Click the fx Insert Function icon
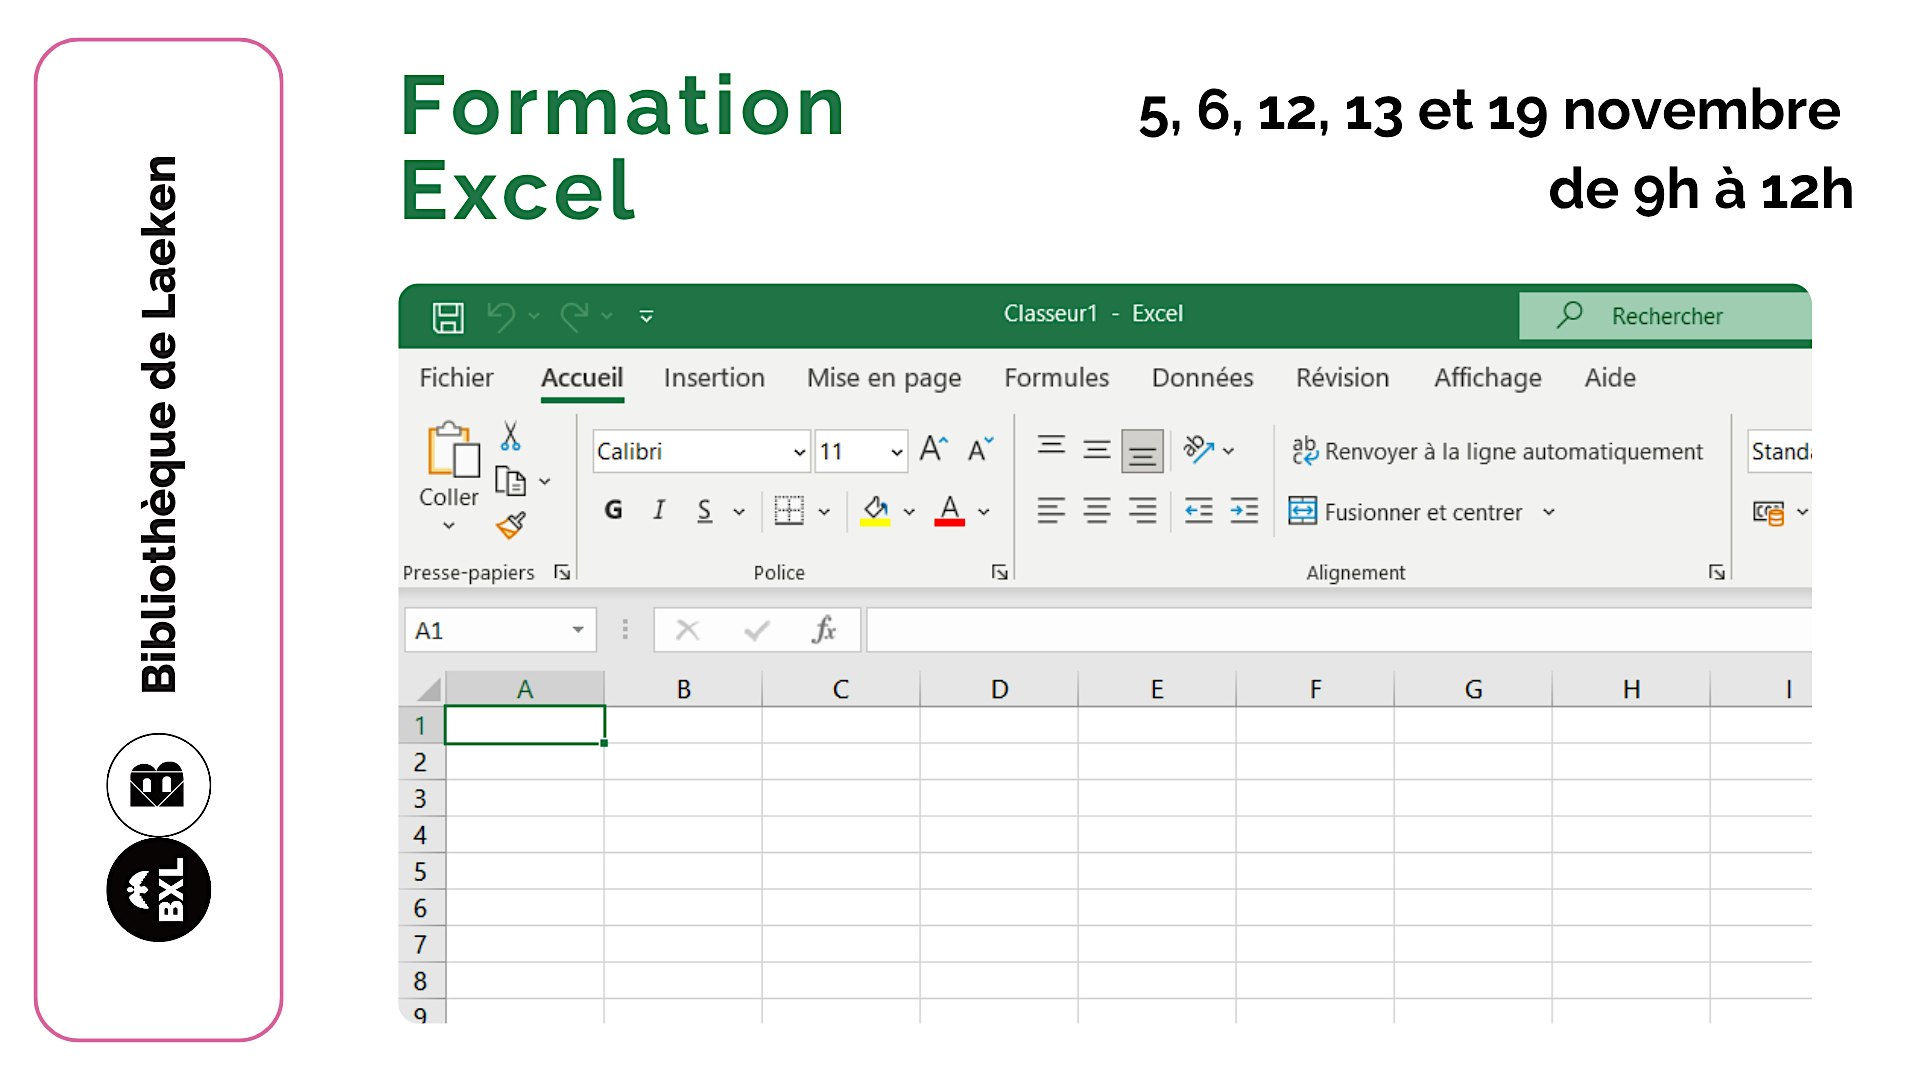Viewport: 1920px width, 1080px height. [824, 630]
